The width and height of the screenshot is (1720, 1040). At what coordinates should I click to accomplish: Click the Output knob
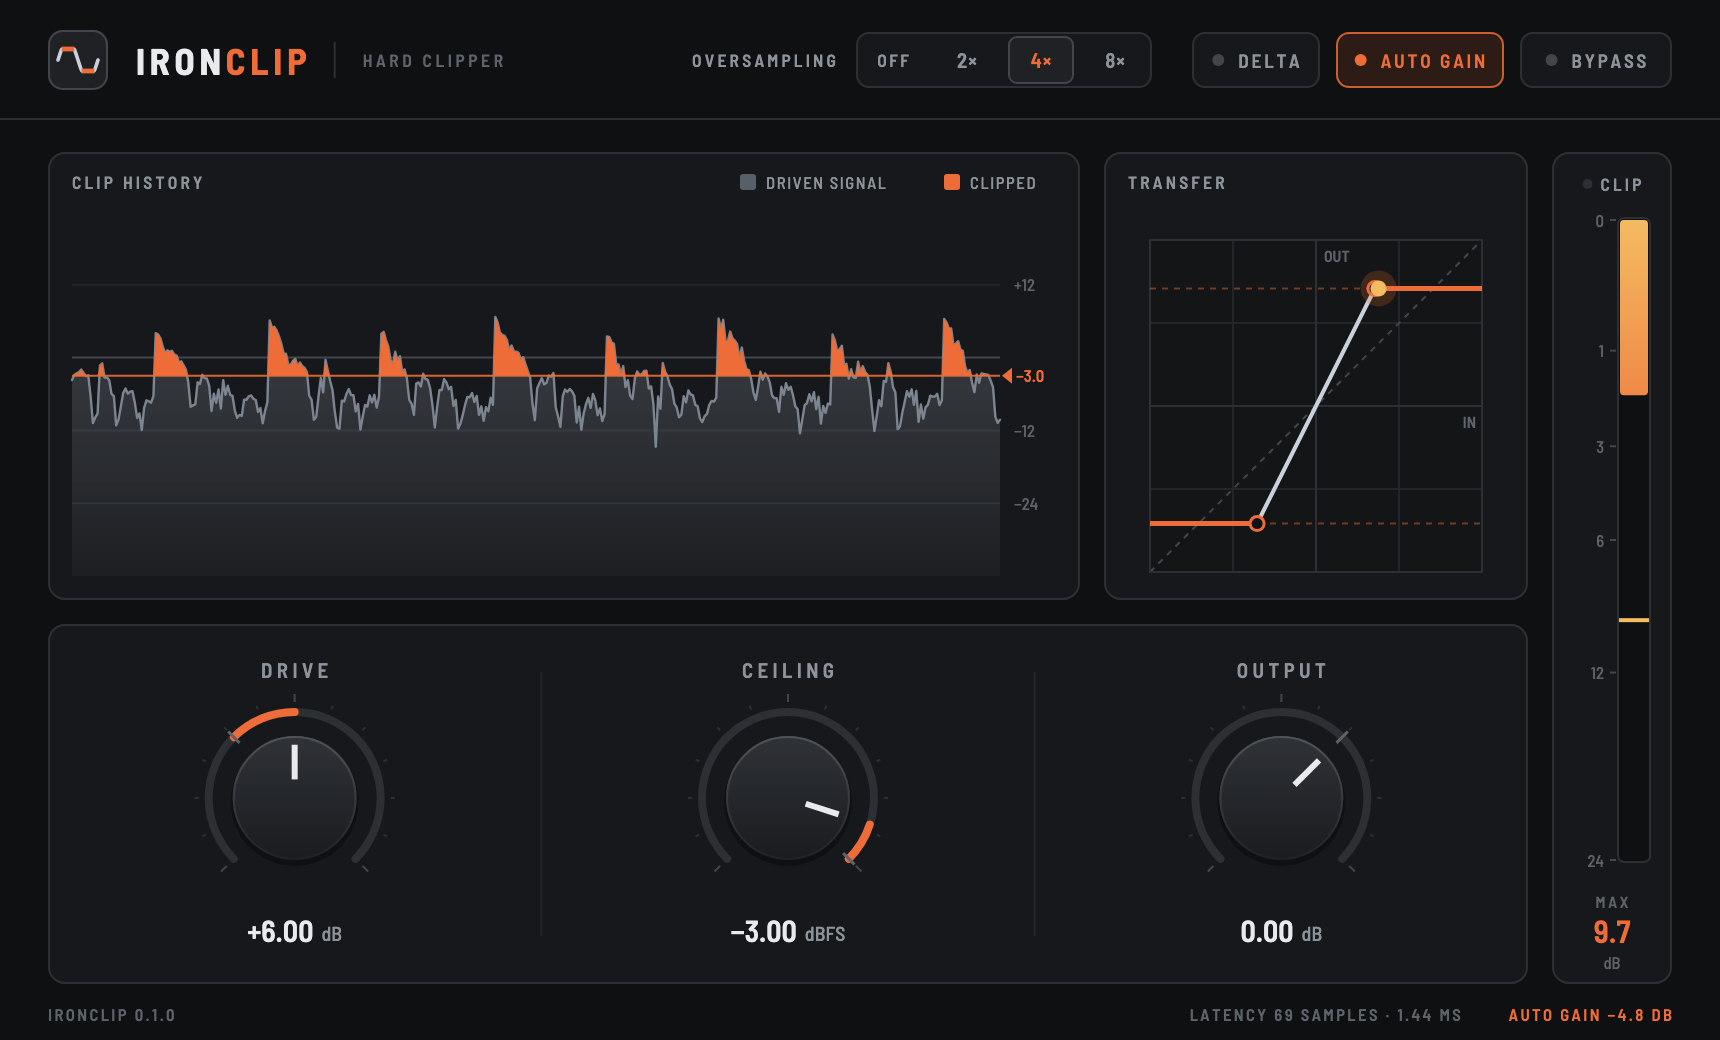pos(1281,798)
